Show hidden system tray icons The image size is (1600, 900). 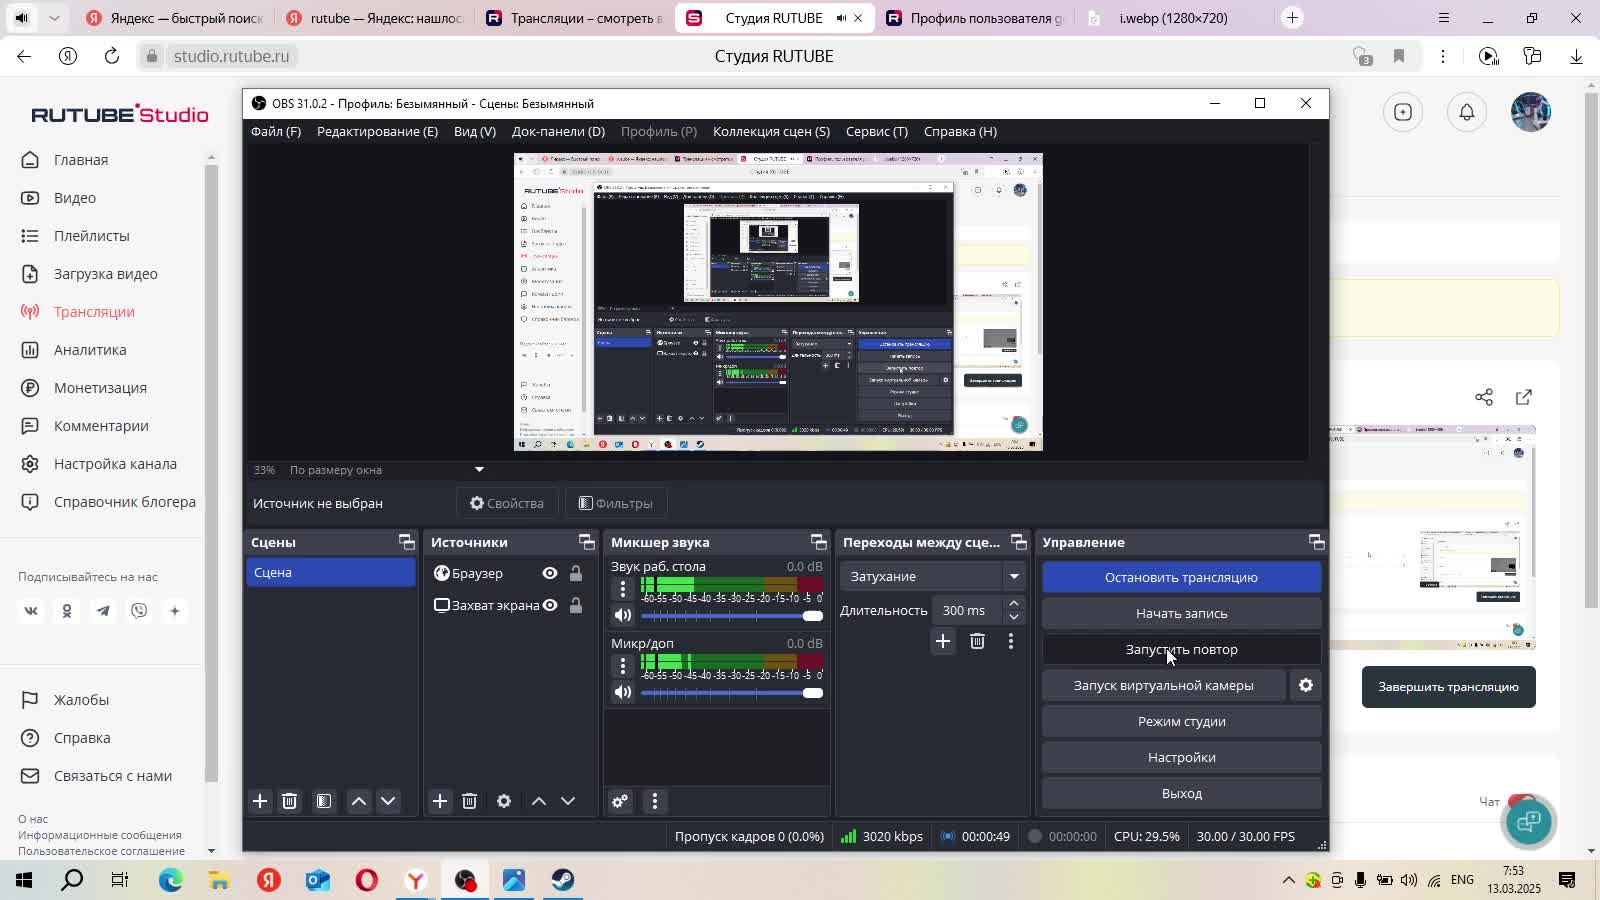click(x=1289, y=880)
